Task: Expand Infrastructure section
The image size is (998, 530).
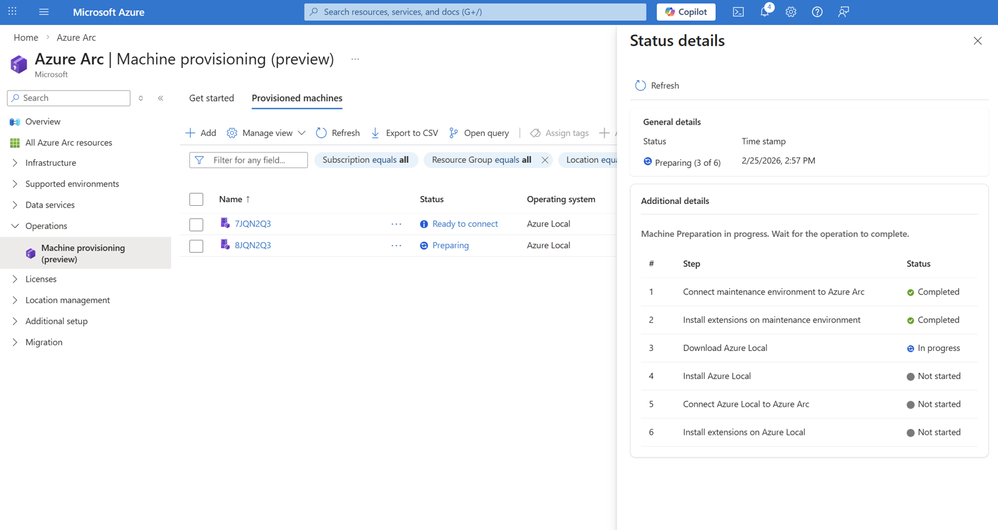Action: [50, 163]
